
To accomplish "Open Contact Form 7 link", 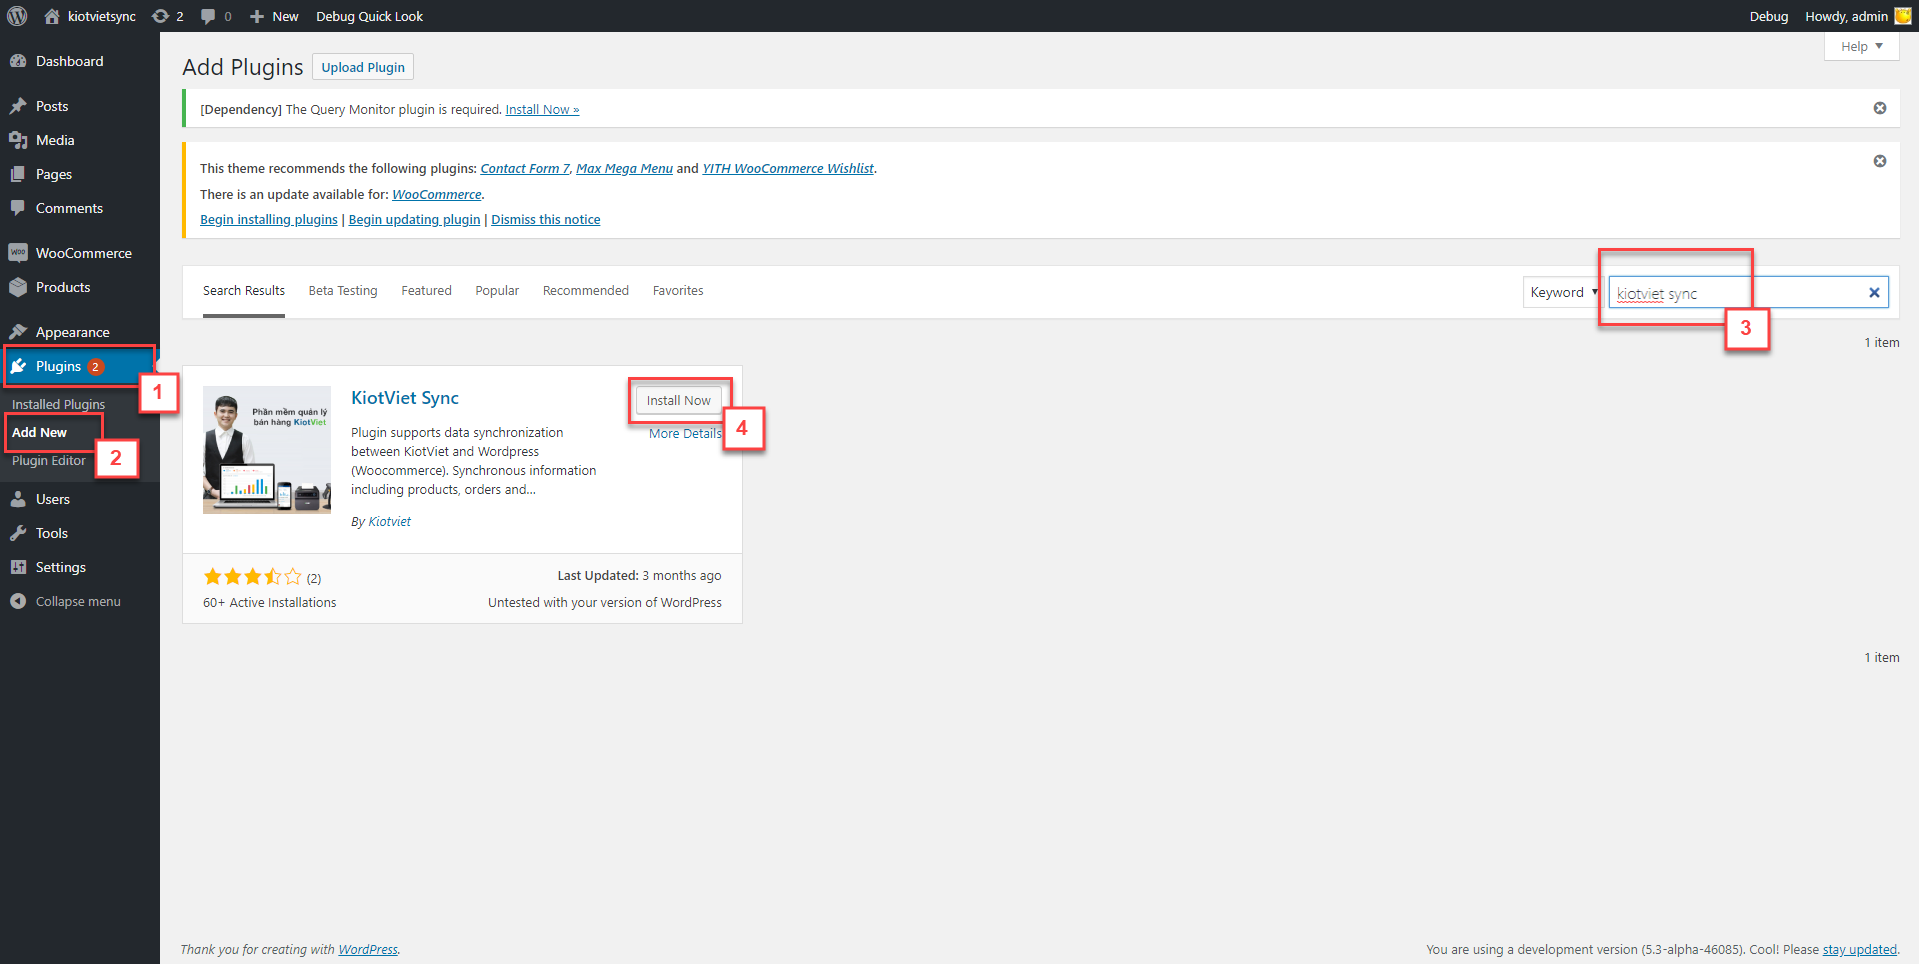I will point(525,168).
